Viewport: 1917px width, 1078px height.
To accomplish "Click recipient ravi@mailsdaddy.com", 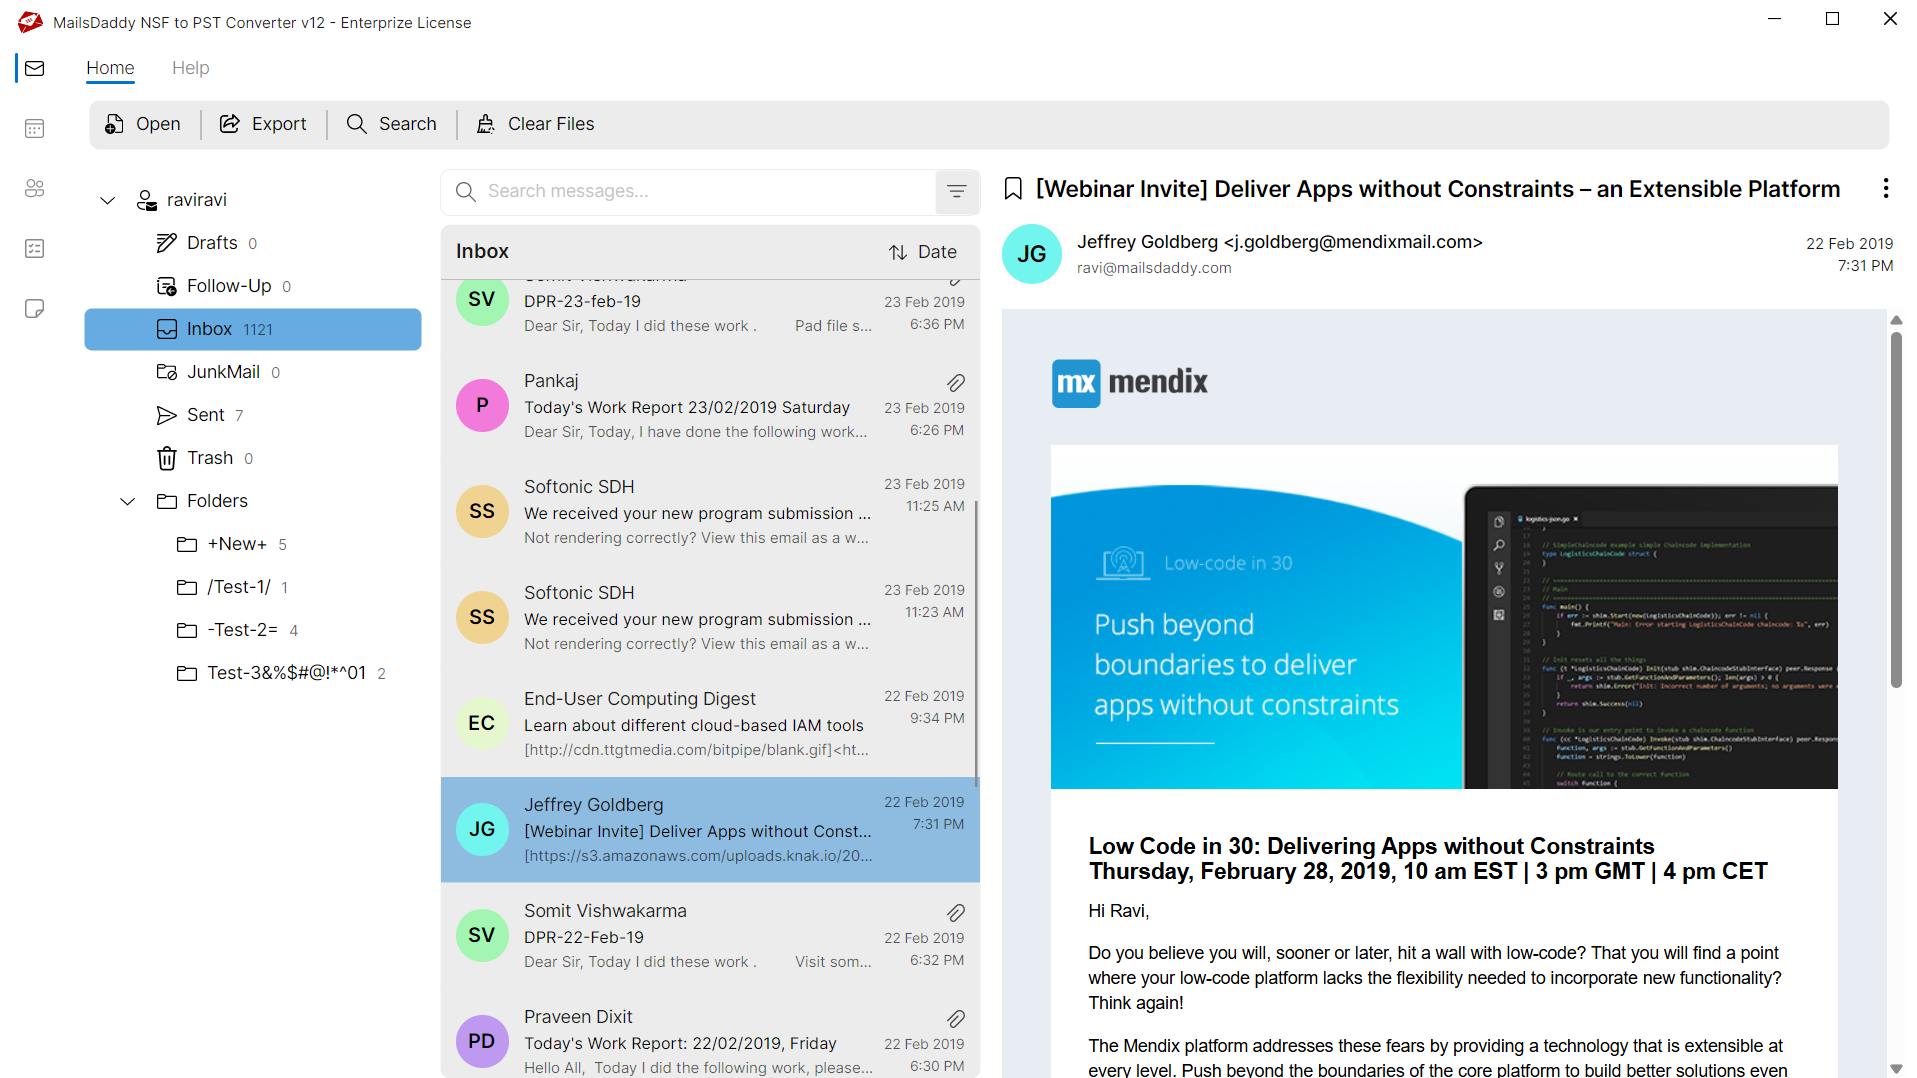I will point(1154,268).
